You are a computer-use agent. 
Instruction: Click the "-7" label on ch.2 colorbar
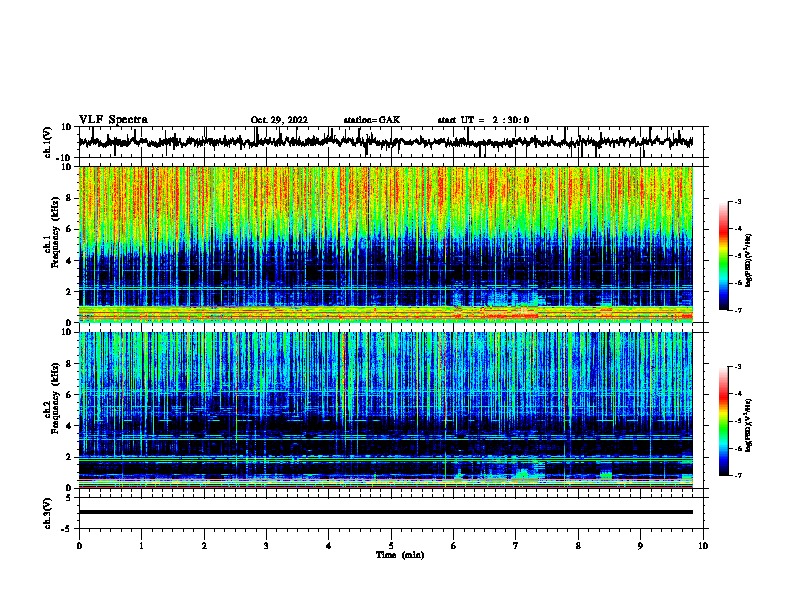click(737, 475)
